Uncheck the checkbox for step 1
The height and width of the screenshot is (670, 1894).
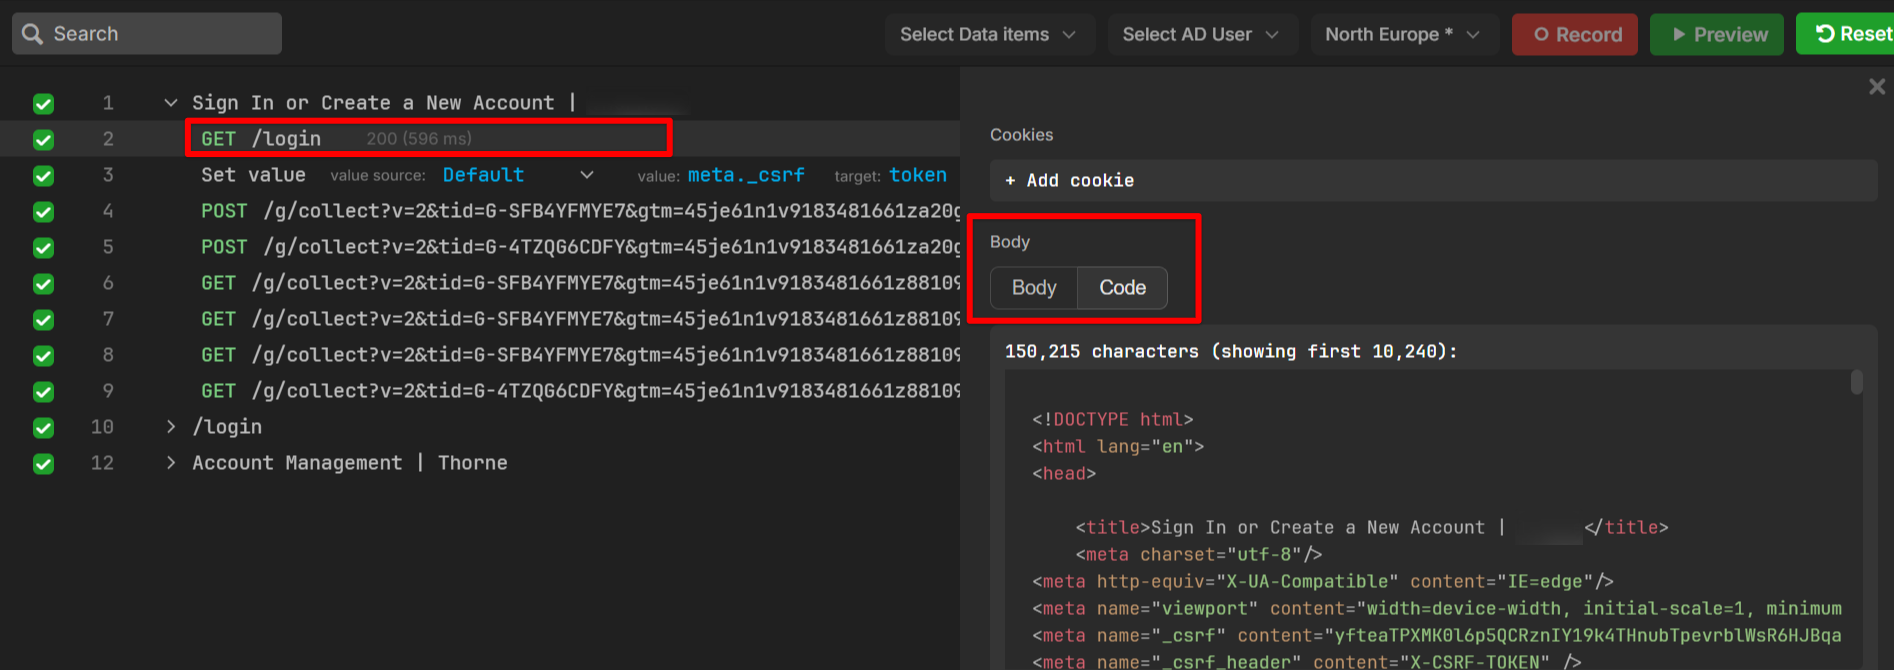tap(43, 104)
